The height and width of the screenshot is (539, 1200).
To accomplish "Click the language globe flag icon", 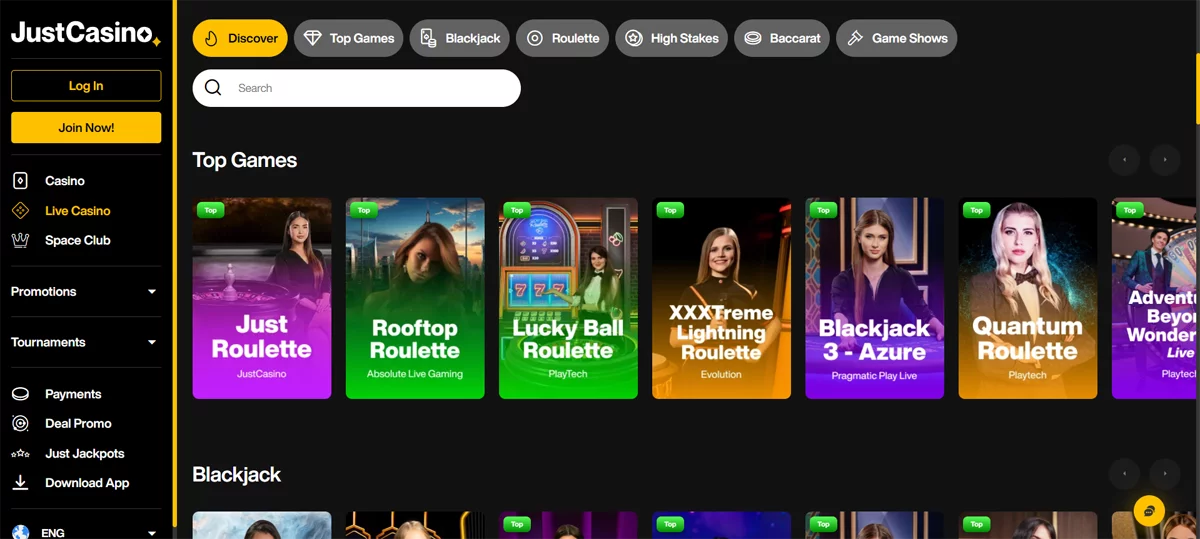I will [x=20, y=533].
